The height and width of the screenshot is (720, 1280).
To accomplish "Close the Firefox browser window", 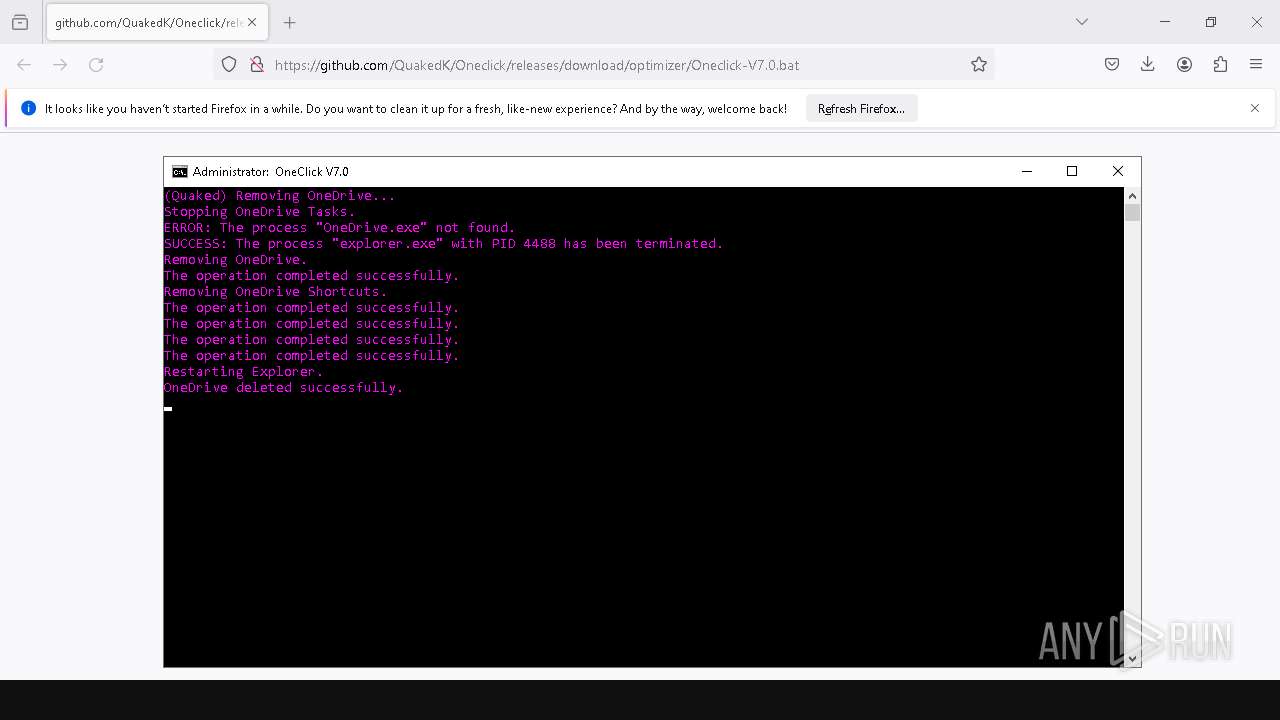I will [1257, 22].
